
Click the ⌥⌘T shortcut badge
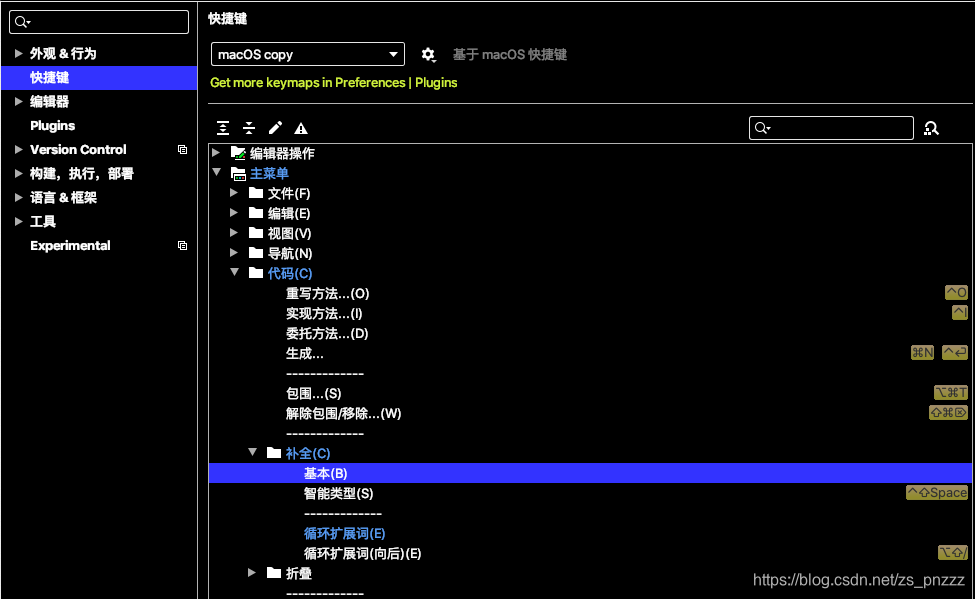[951, 392]
